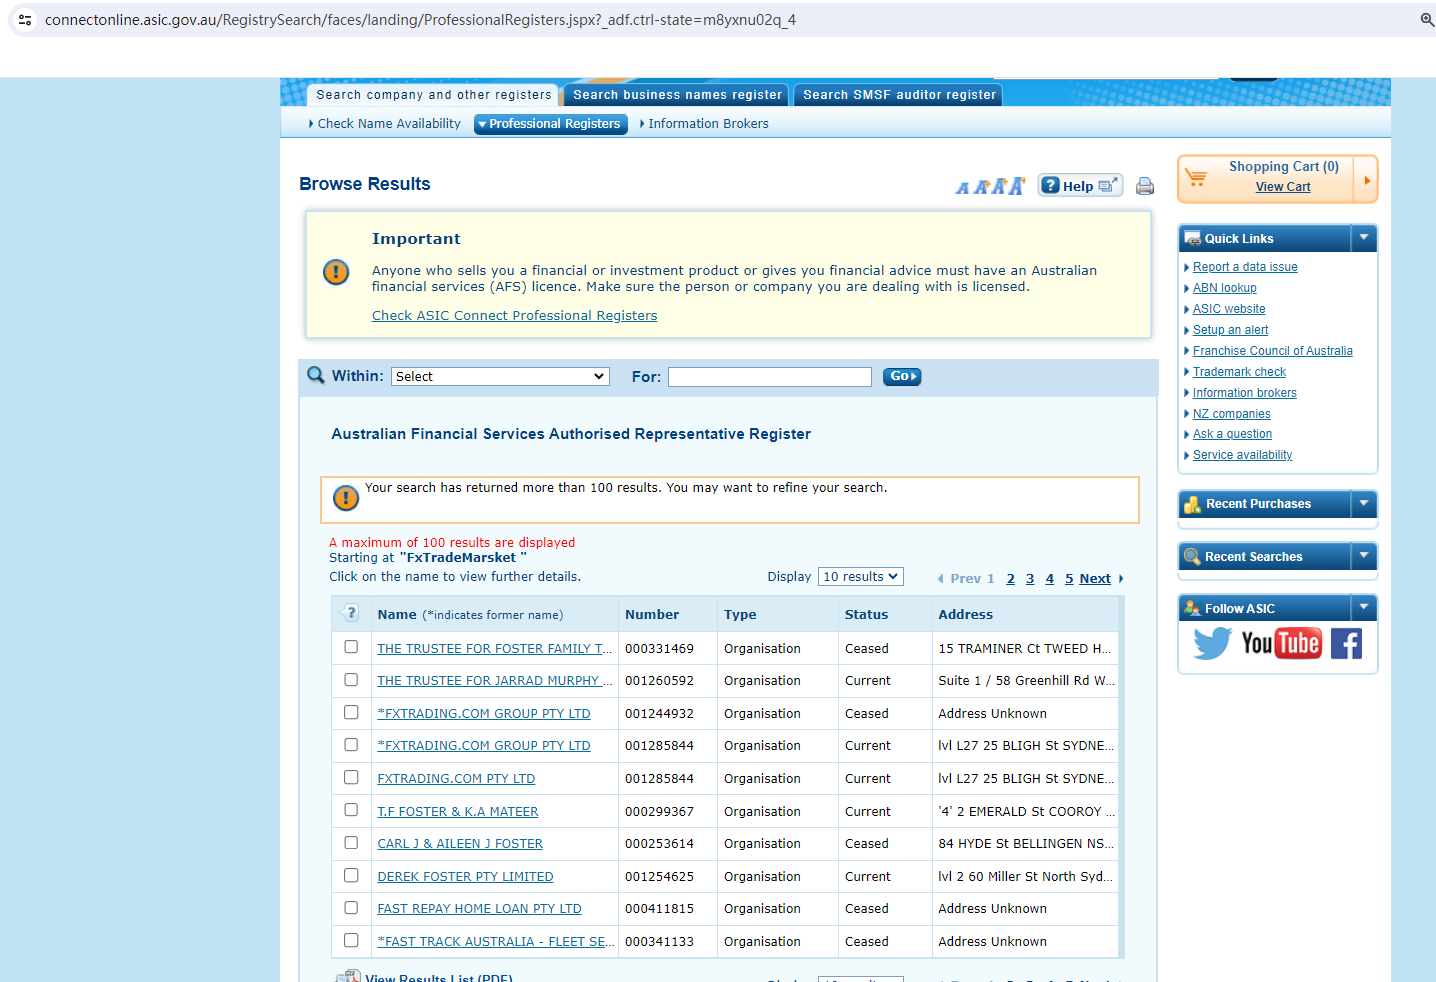Click the Next page arrow icon

1121,579
